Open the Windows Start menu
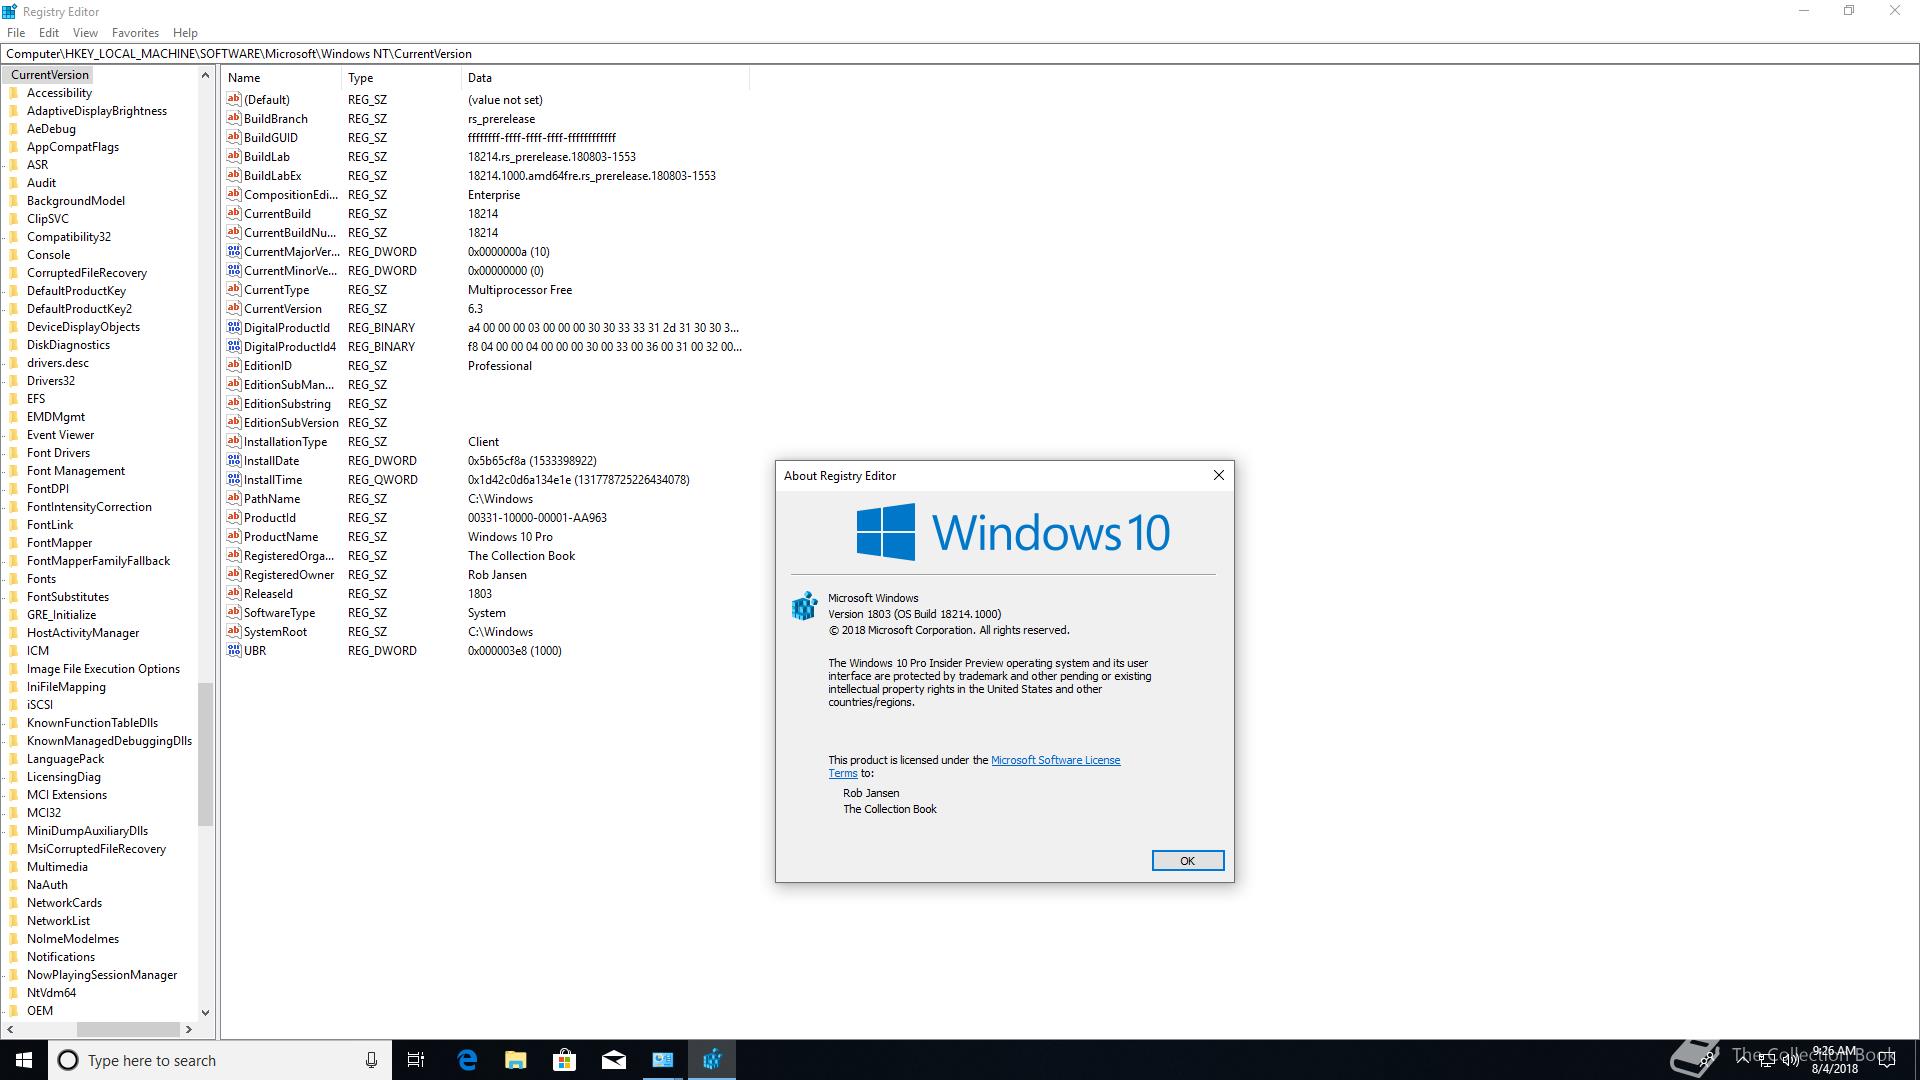1920x1080 pixels. tap(24, 1060)
